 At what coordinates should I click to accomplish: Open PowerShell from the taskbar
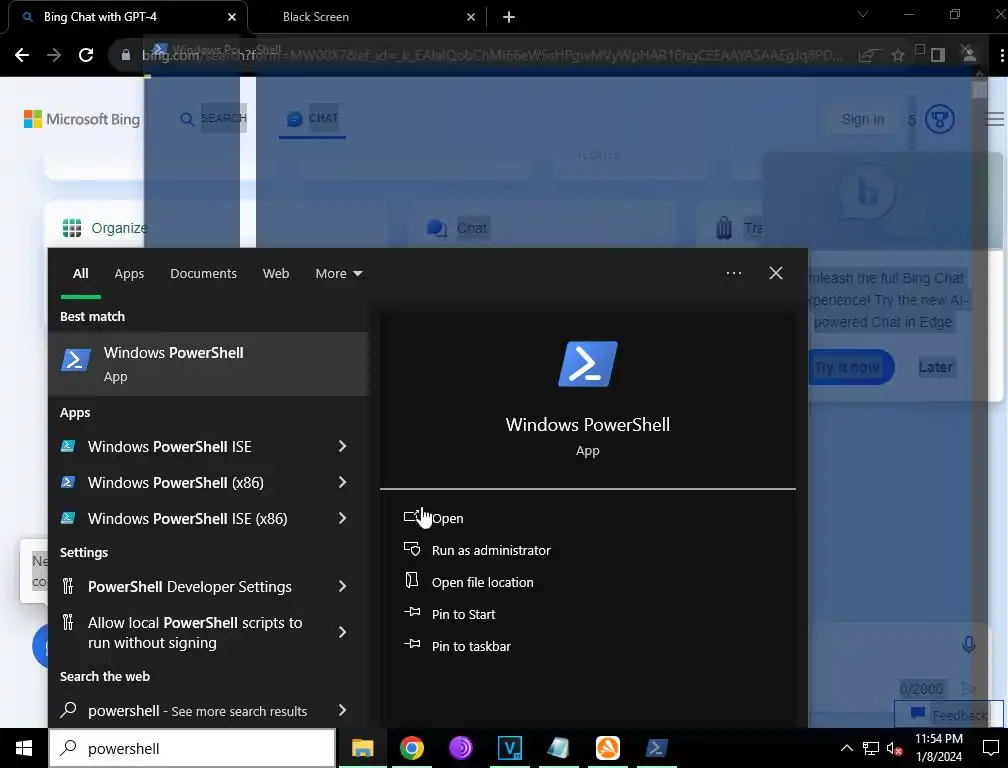656,748
